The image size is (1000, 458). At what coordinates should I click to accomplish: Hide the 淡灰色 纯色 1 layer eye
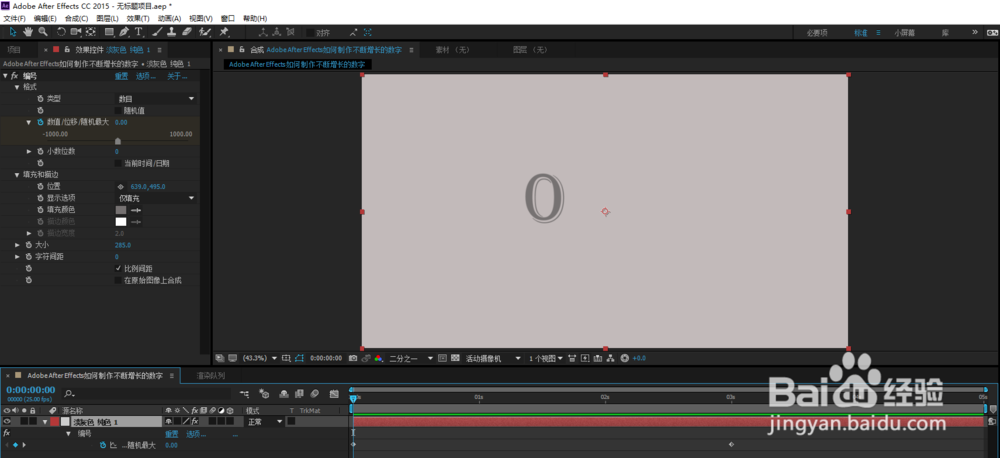click(6, 422)
